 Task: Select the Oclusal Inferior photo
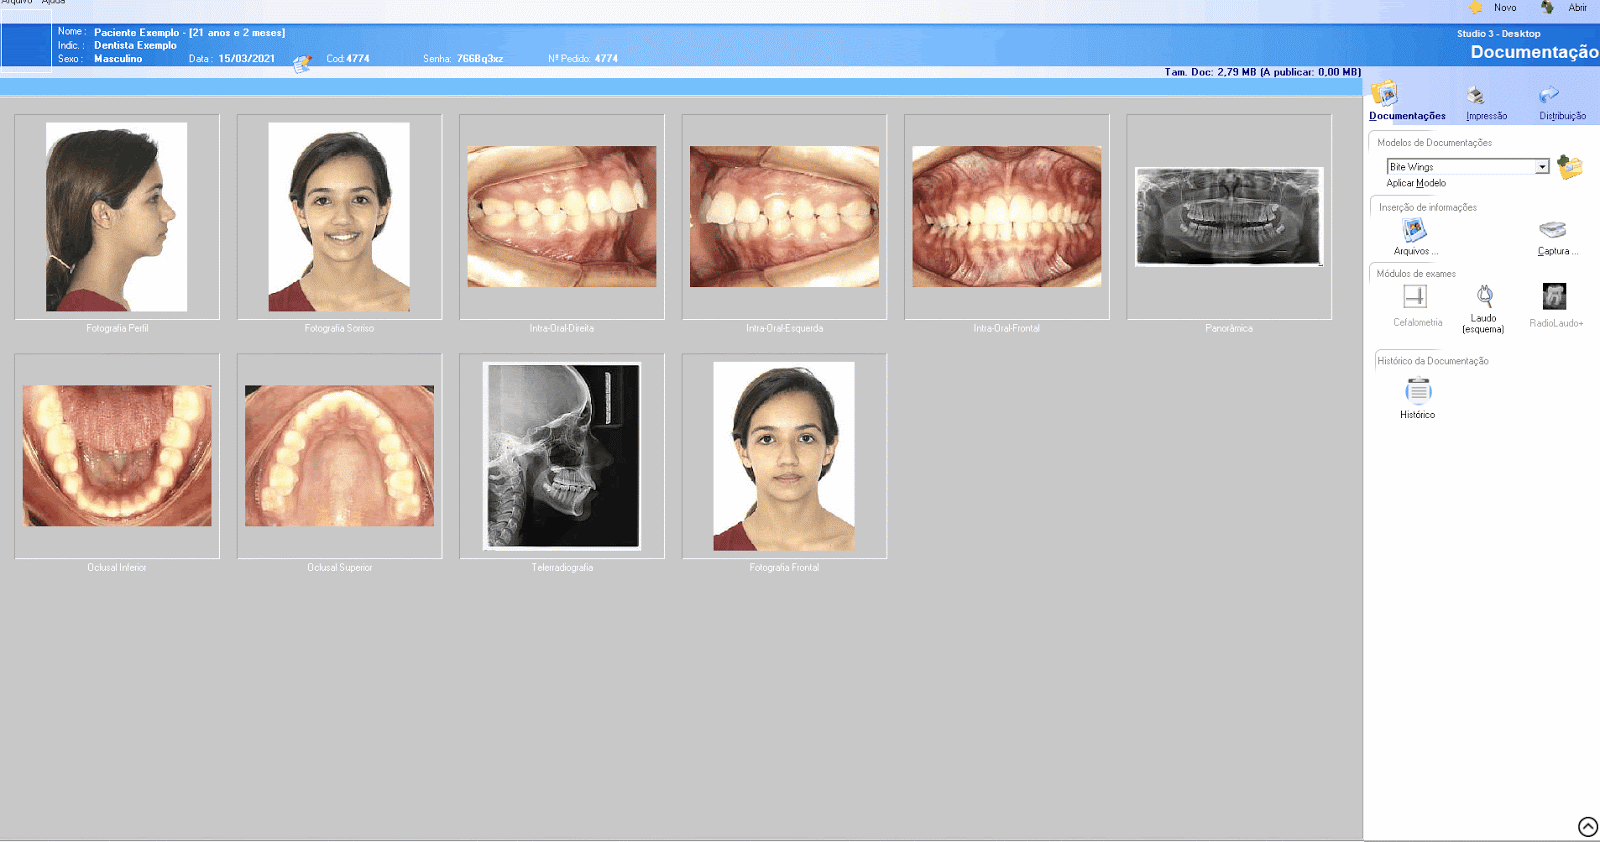[x=117, y=456]
